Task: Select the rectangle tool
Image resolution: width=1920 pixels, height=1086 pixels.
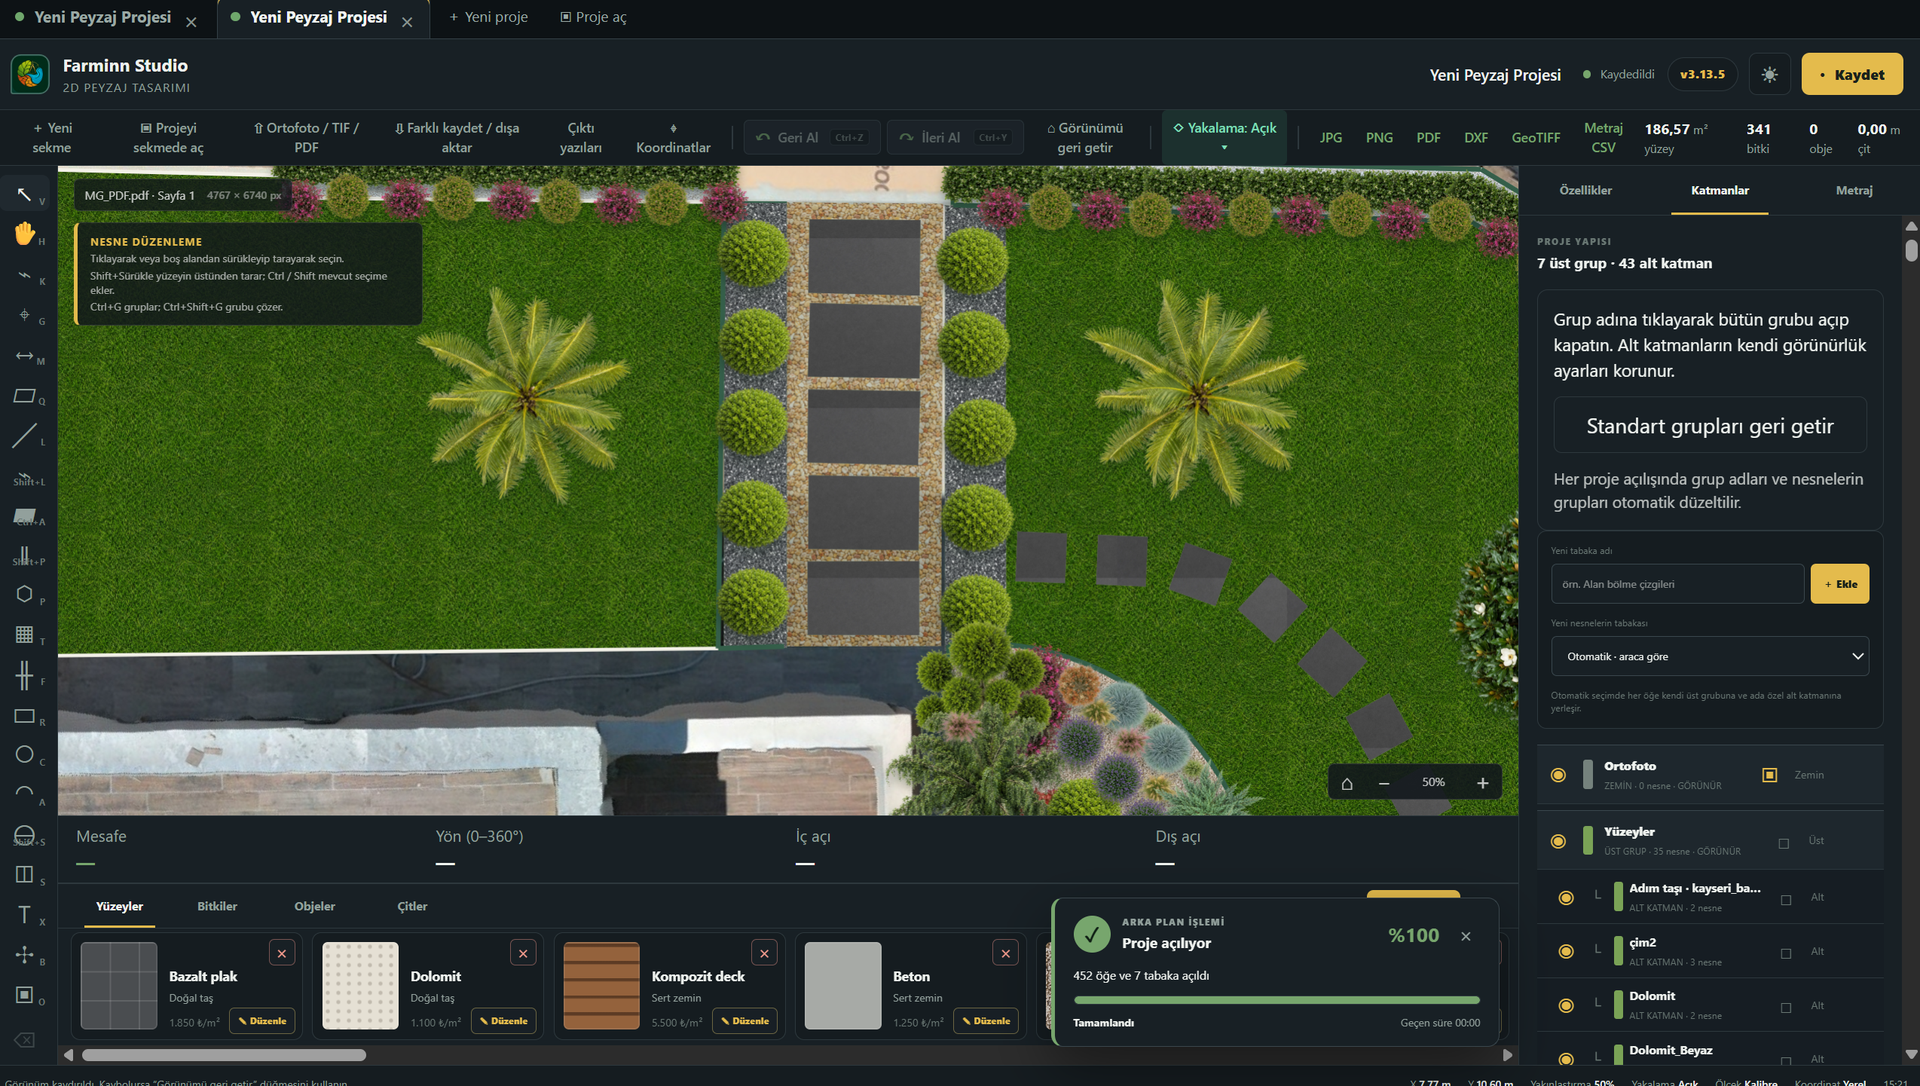Action: pyautogui.click(x=25, y=716)
